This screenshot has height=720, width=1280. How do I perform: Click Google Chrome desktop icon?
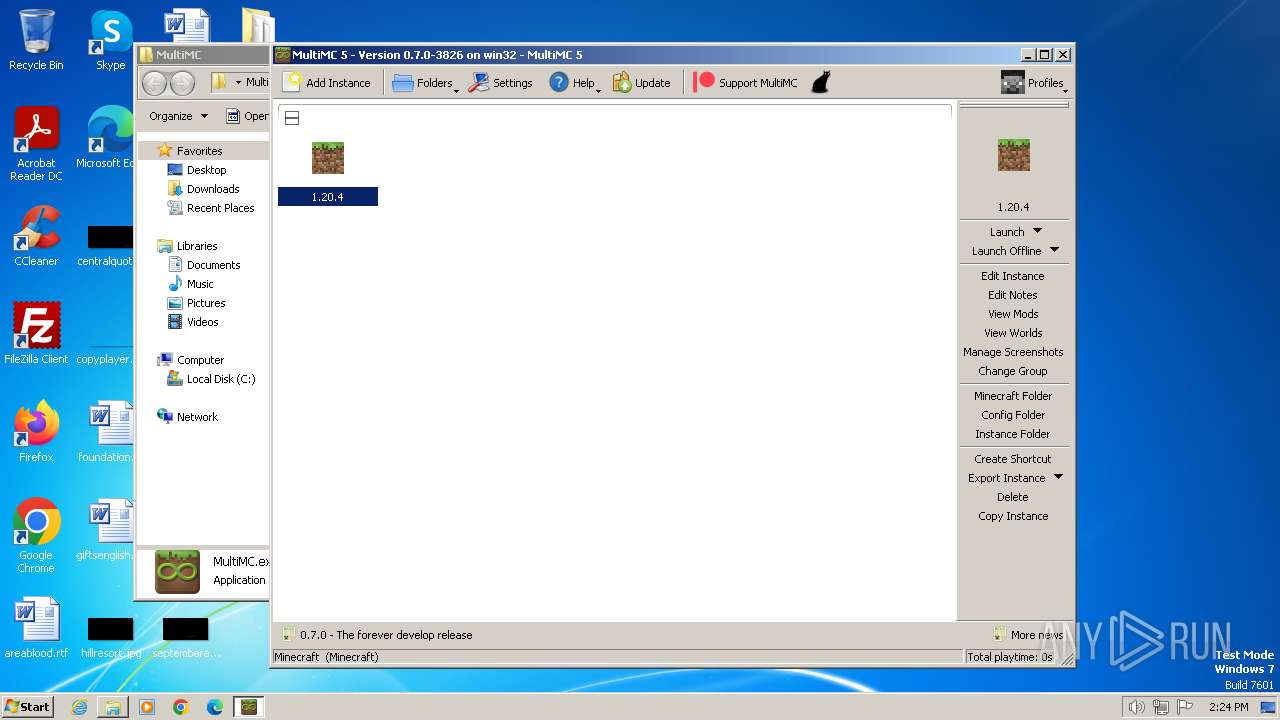[36, 536]
